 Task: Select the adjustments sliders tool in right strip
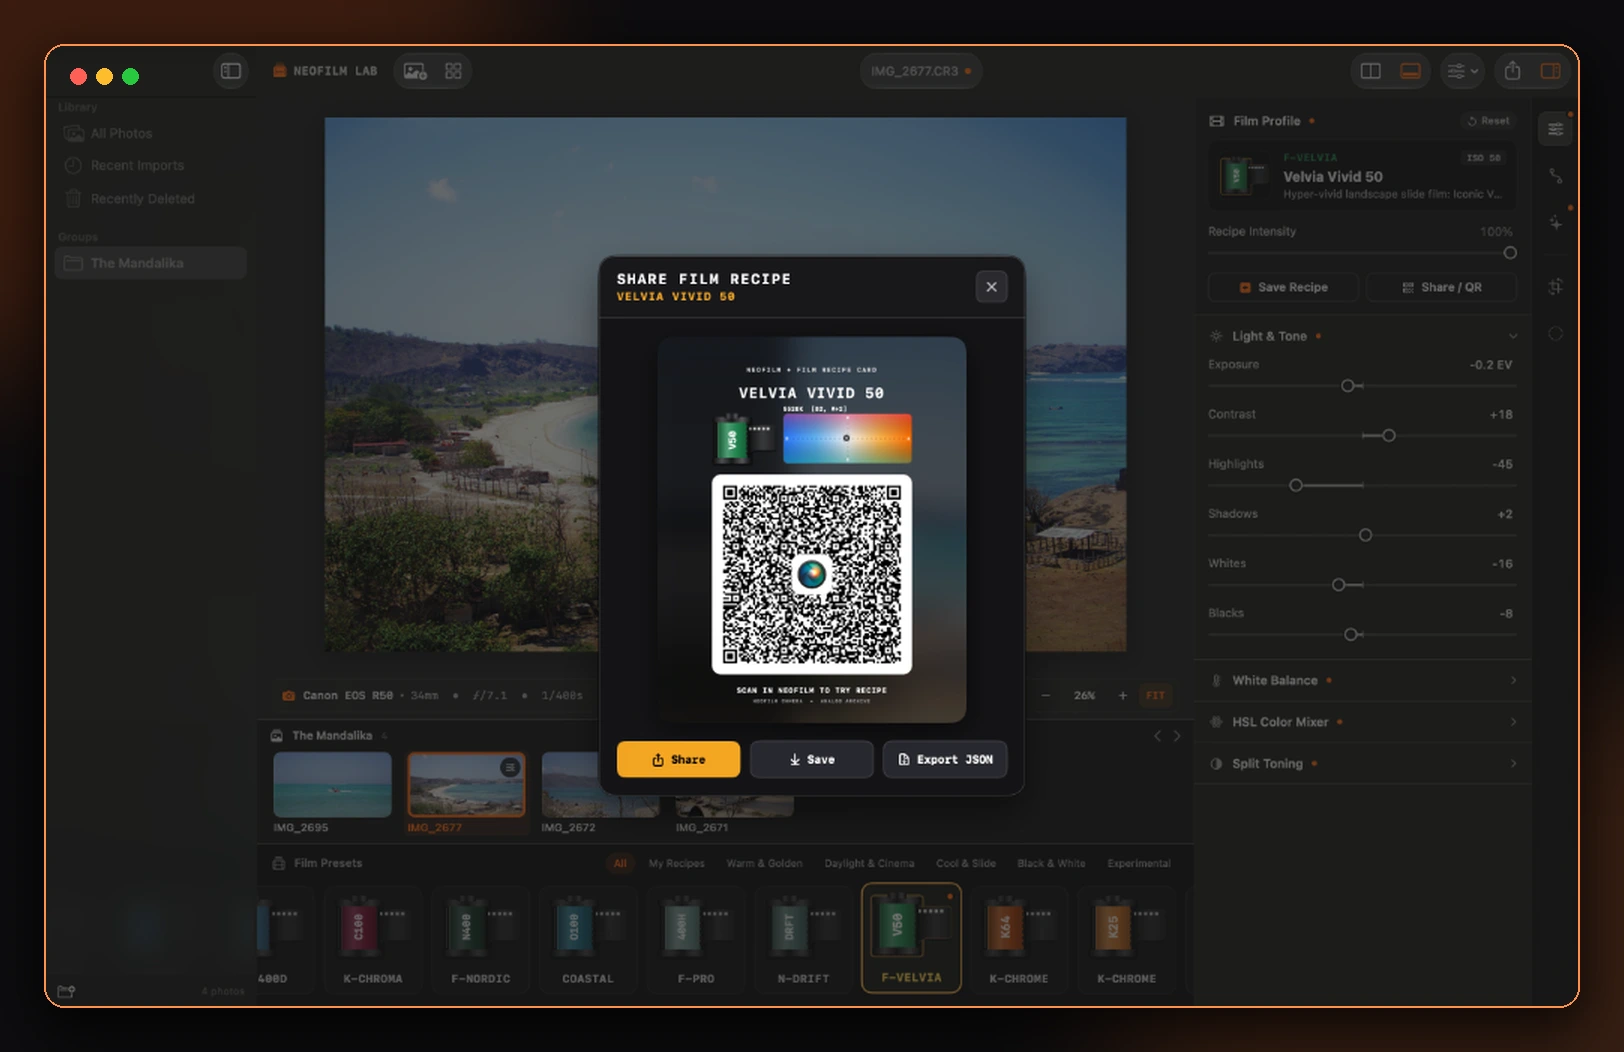click(x=1555, y=129)
